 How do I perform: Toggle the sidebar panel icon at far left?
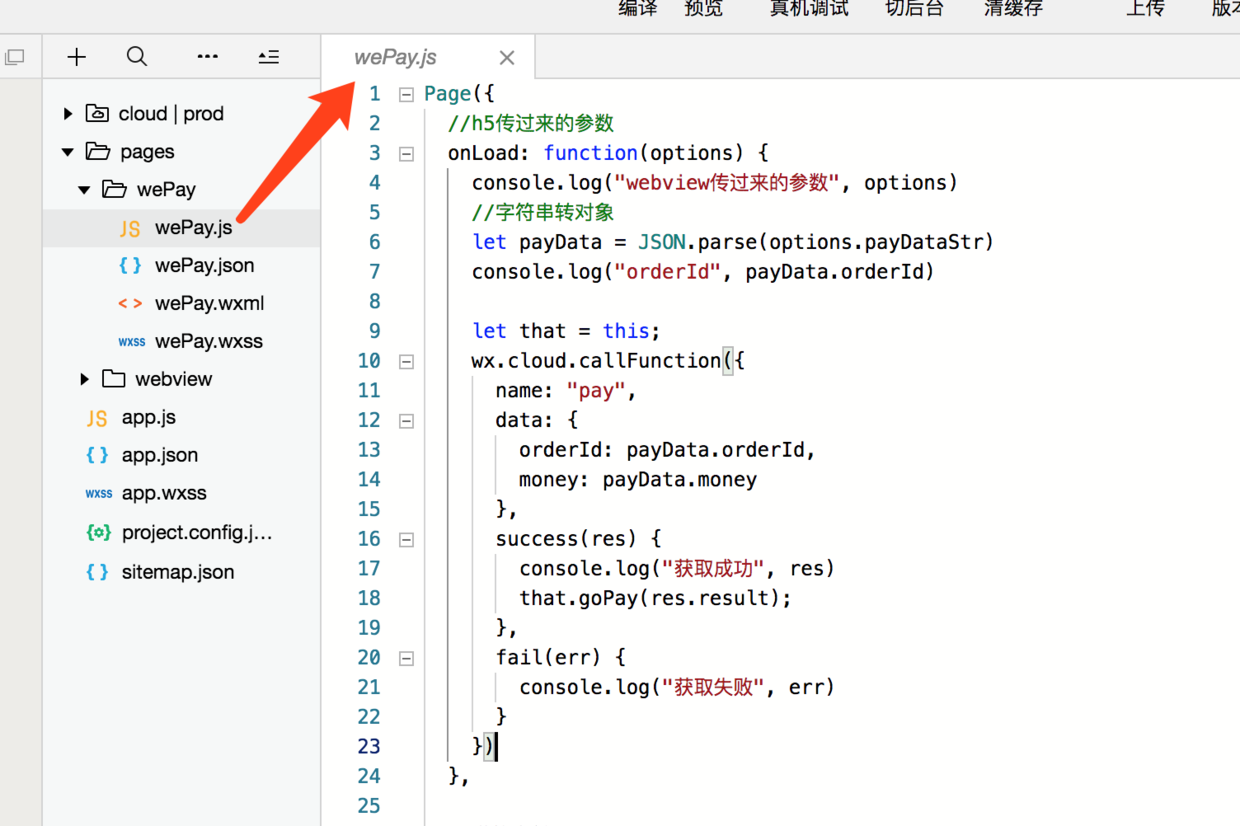[x=14, y=57]
